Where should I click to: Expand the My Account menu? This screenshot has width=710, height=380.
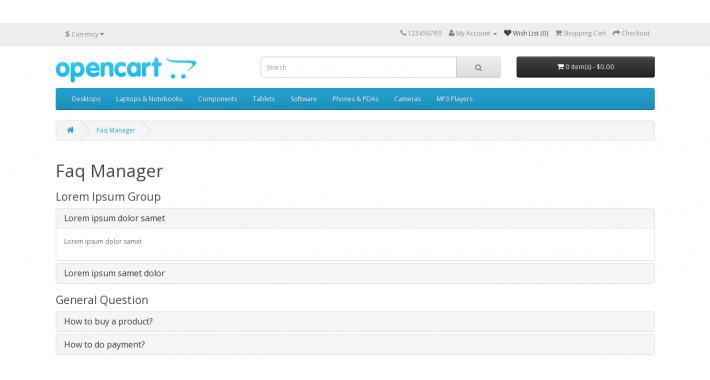point(473,33)
